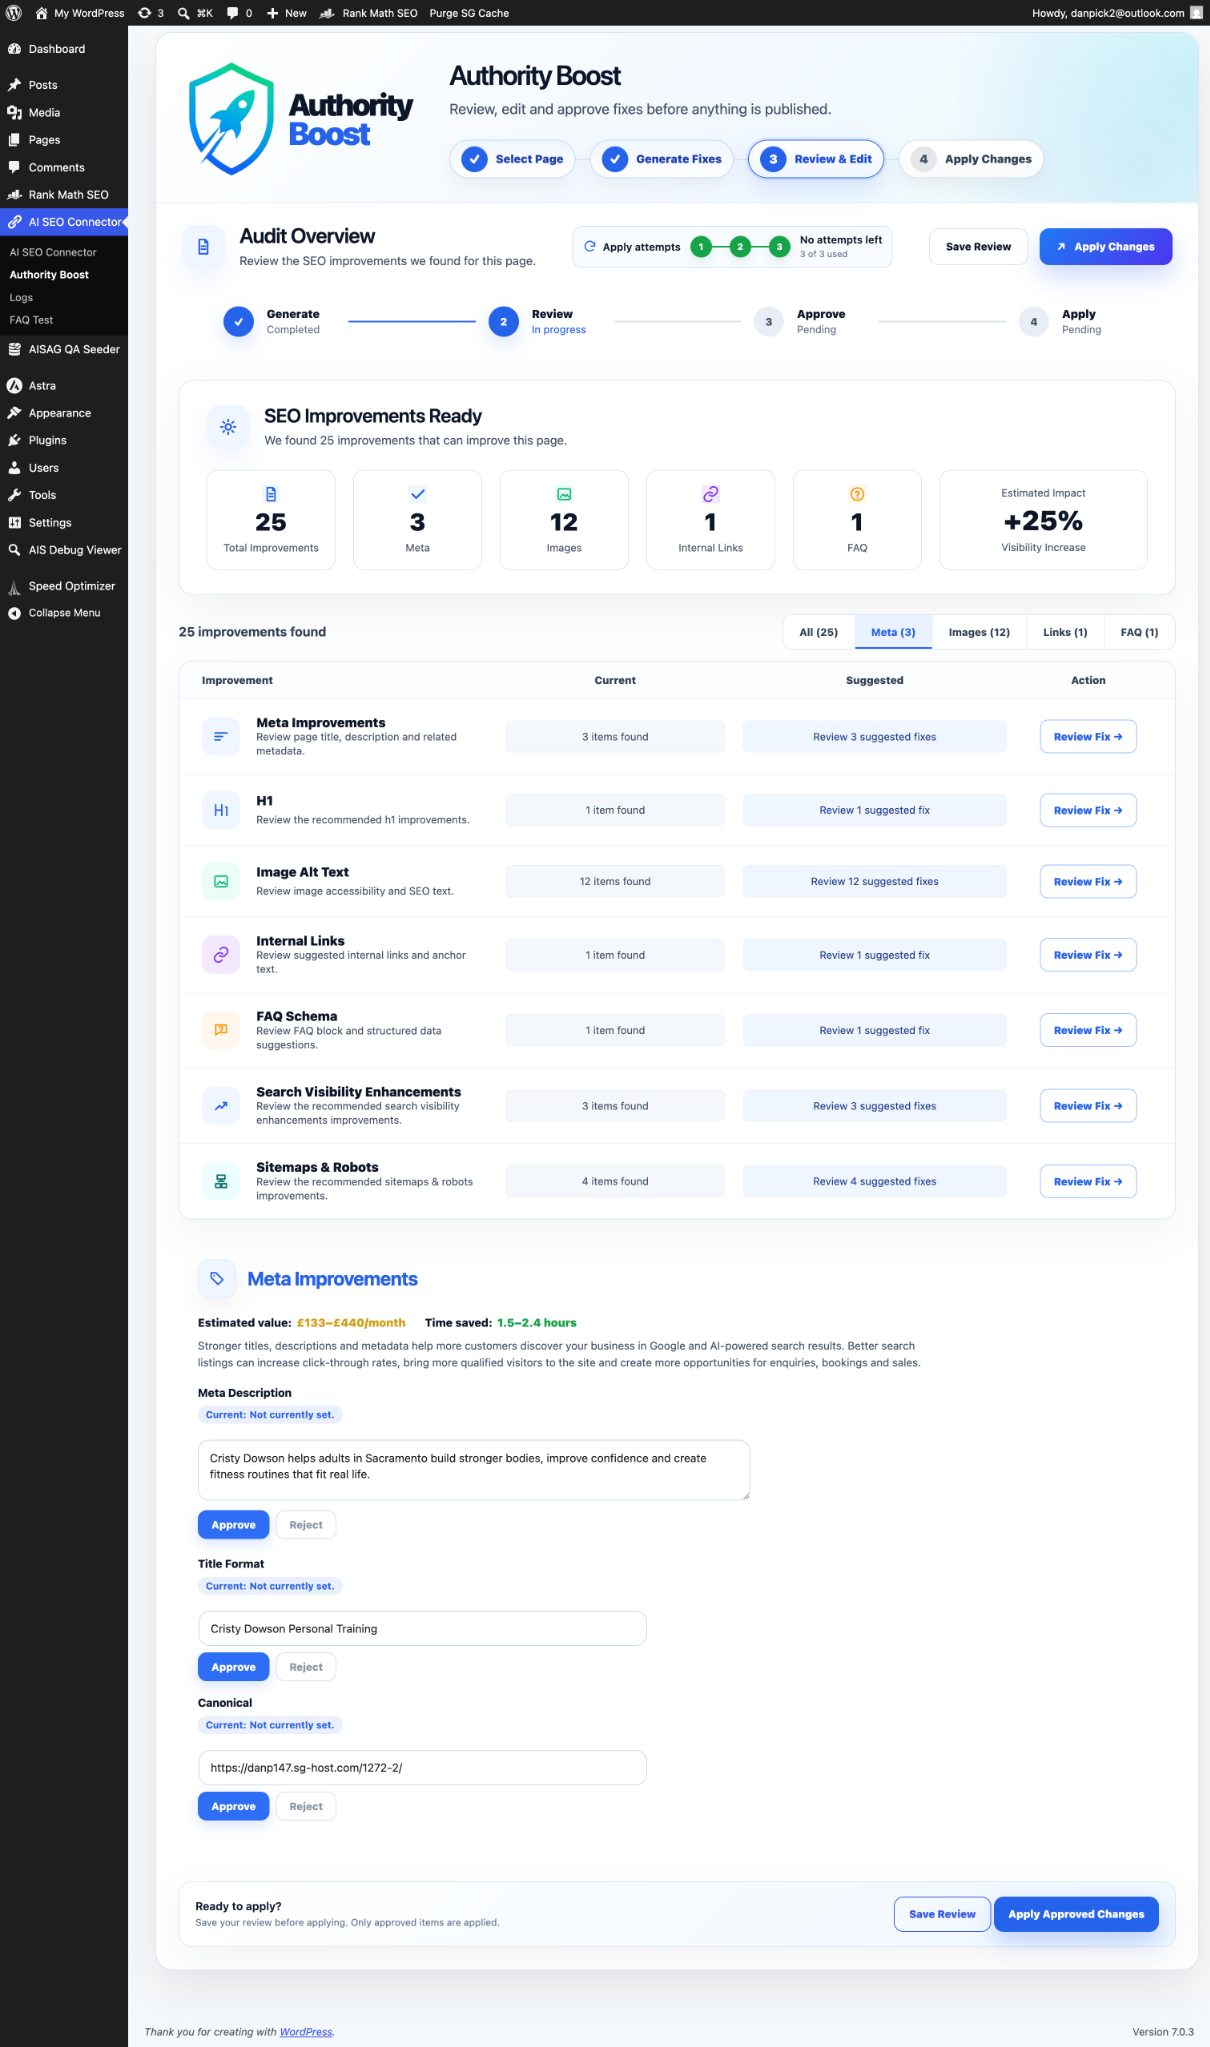
Task: Click the Meta Improvements row icon
Action: click(x=221, y=737)
